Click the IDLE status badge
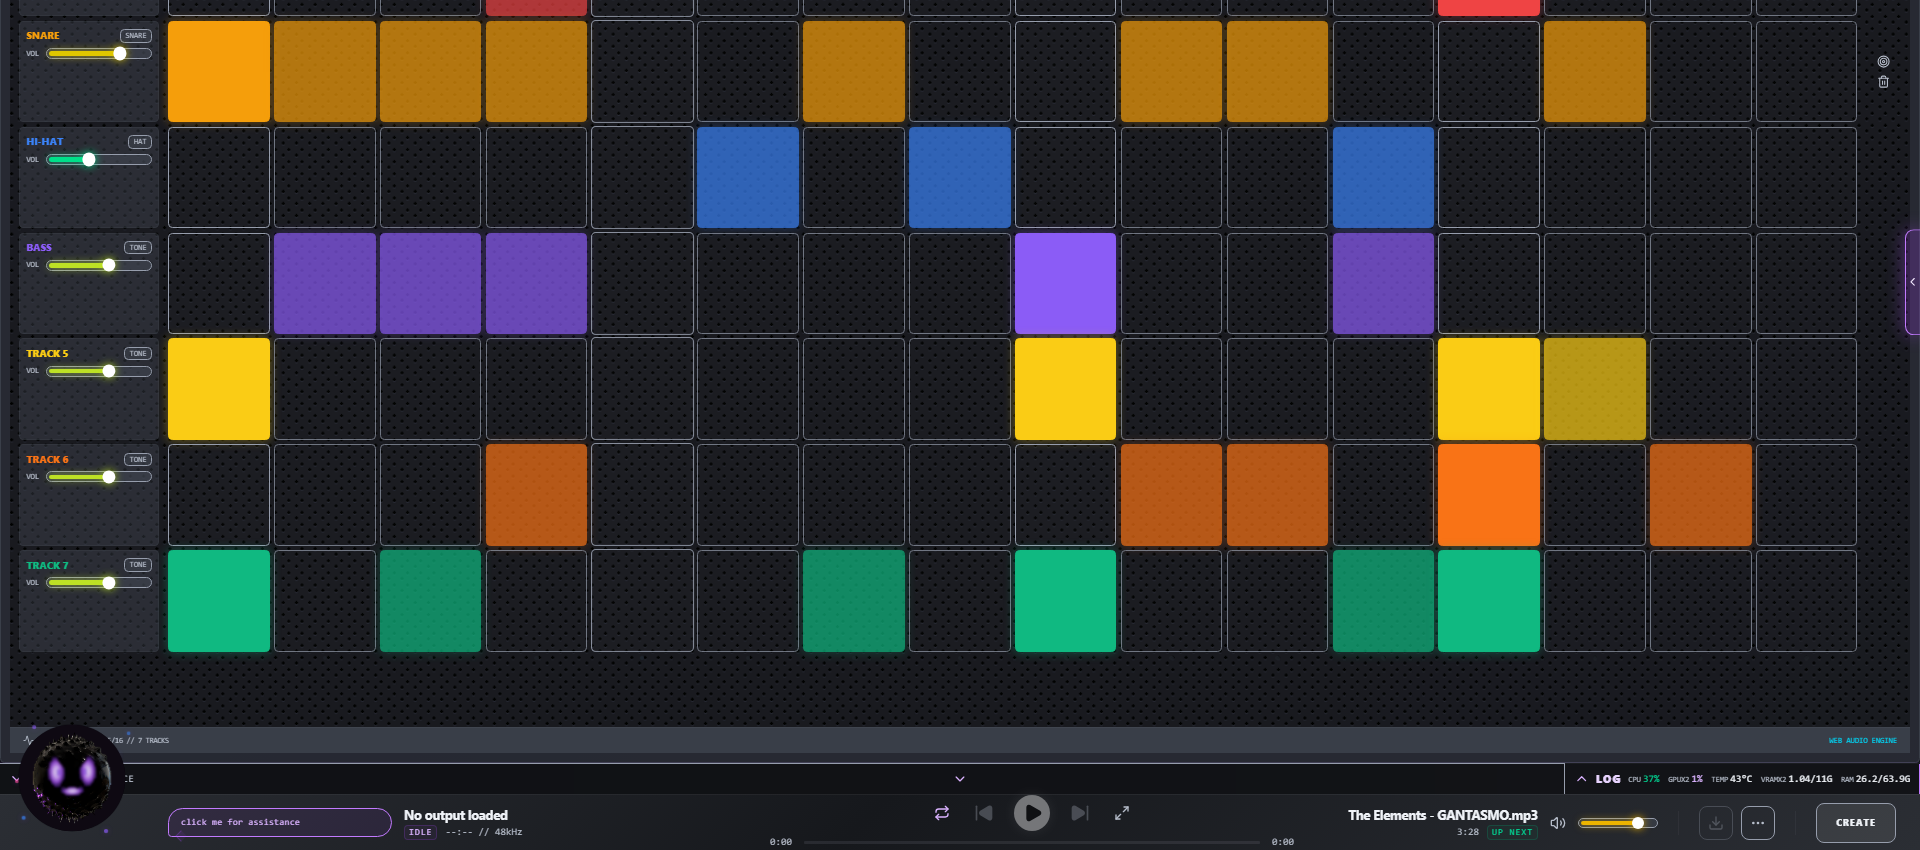This screenshot has height=850, width=1920. tap(420, 832)
